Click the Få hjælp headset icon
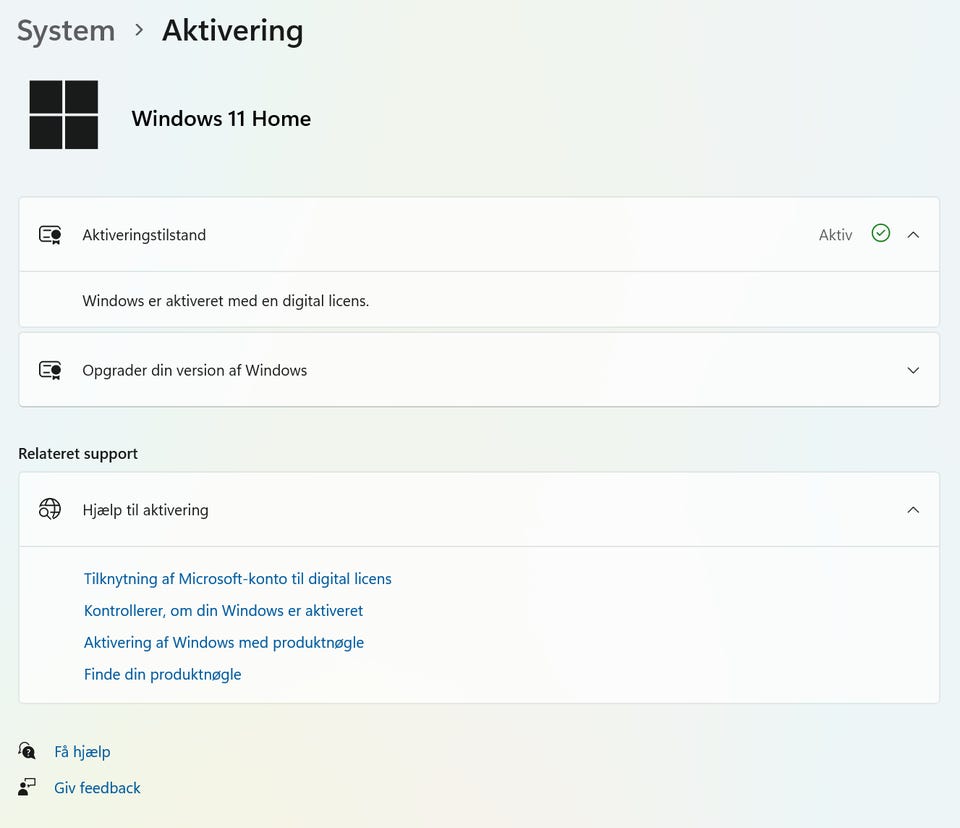 pyautogui.click(x=27, y=750)
